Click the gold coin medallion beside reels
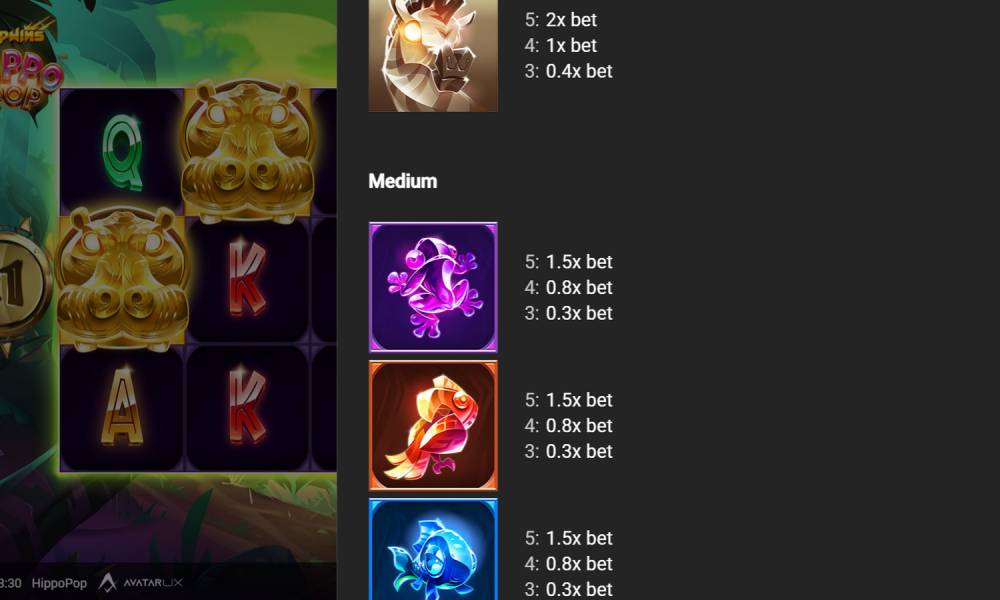This screenshot has width=1000, height=600. (20, 284)
